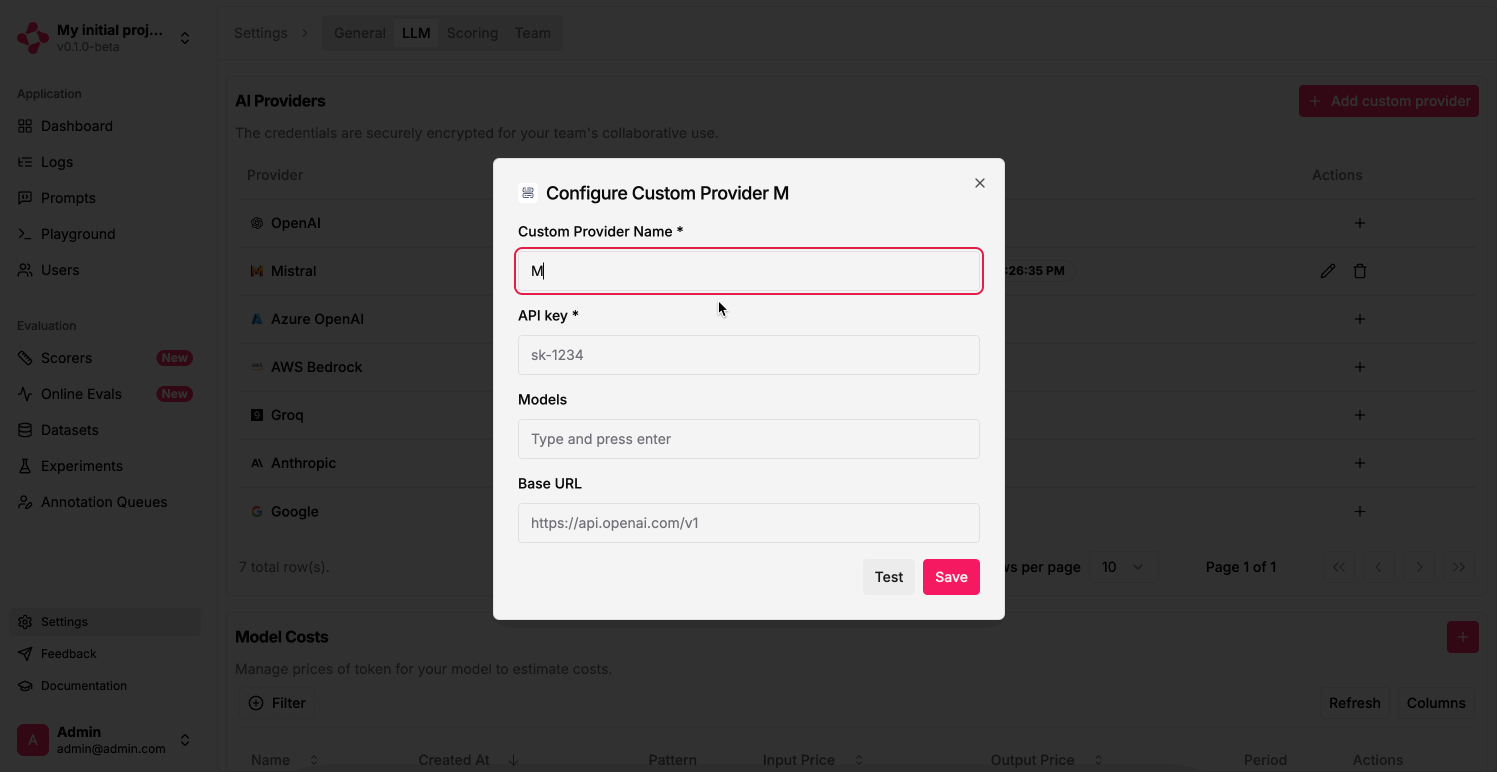1497x772 pixels.
Task: Expand the Admin account menu
Action: (x=184, y=739)
